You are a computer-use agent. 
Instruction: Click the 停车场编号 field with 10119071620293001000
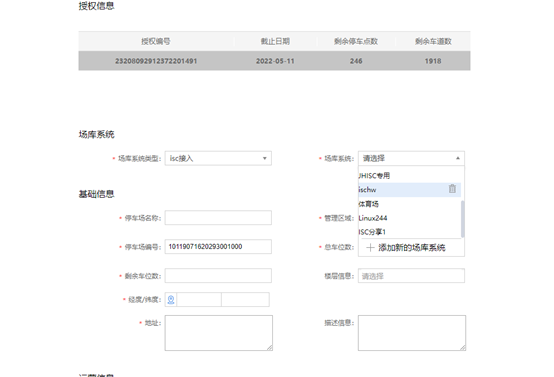[x=218, y=247]
